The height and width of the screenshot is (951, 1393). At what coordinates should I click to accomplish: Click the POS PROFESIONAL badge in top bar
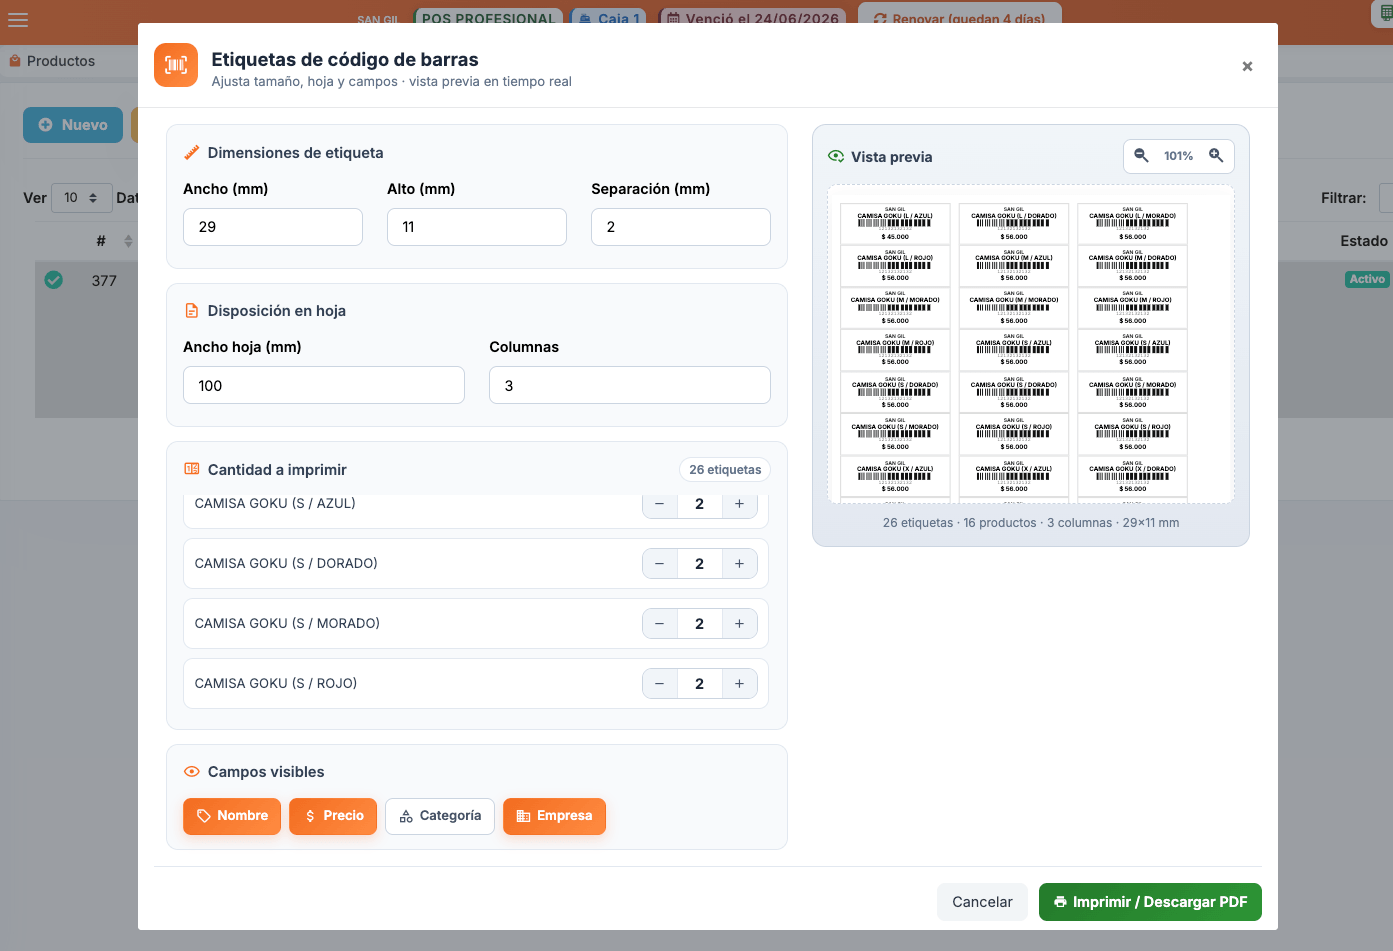[488, 16]
